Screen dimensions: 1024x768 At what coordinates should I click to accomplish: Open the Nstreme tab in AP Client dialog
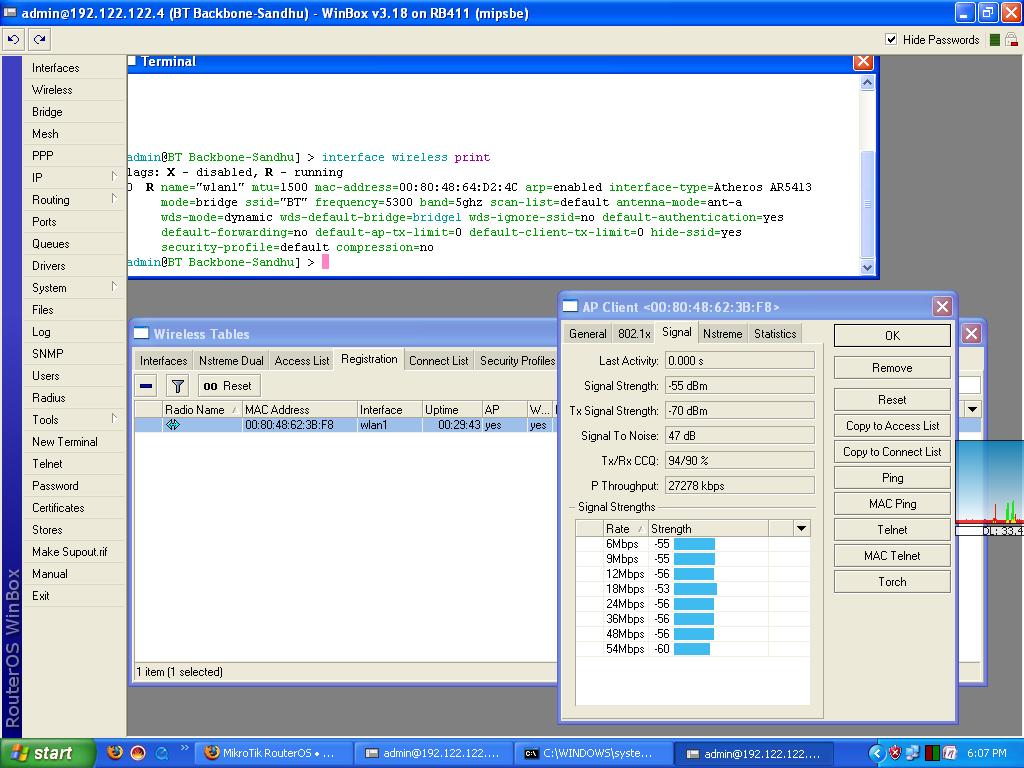(x=722, y=334)
